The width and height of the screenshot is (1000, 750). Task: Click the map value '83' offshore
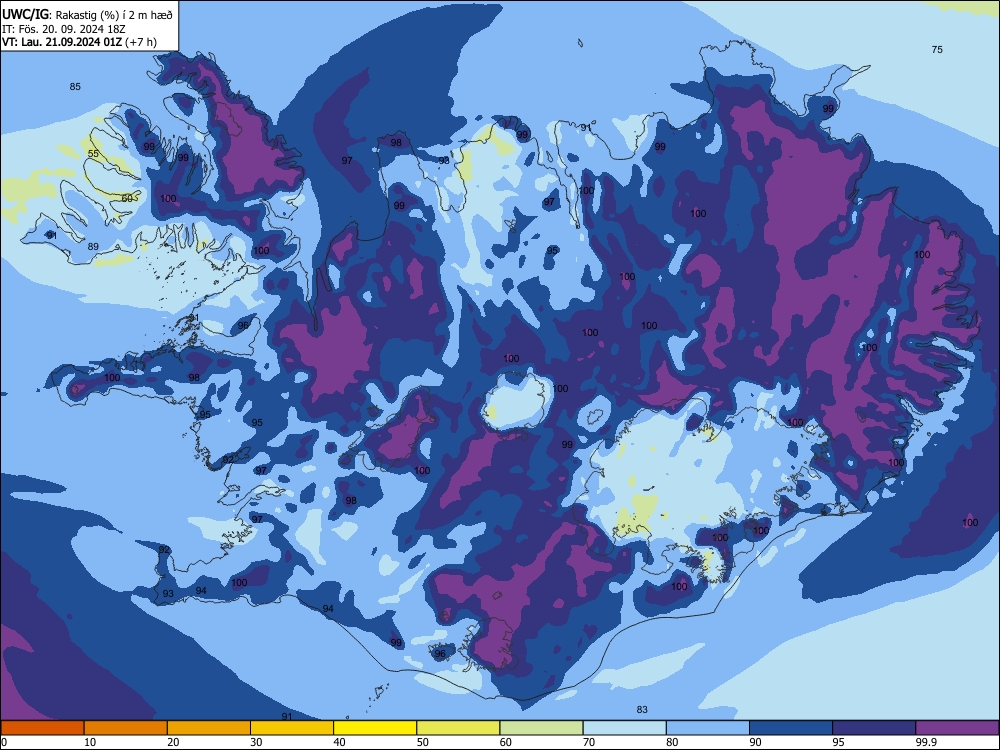tap(642, 709)
